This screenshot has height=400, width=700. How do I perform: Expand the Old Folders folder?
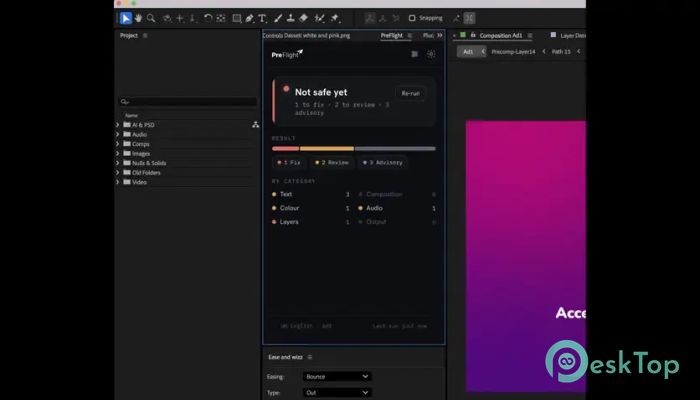pyautogui.click(x=118, y=172)
